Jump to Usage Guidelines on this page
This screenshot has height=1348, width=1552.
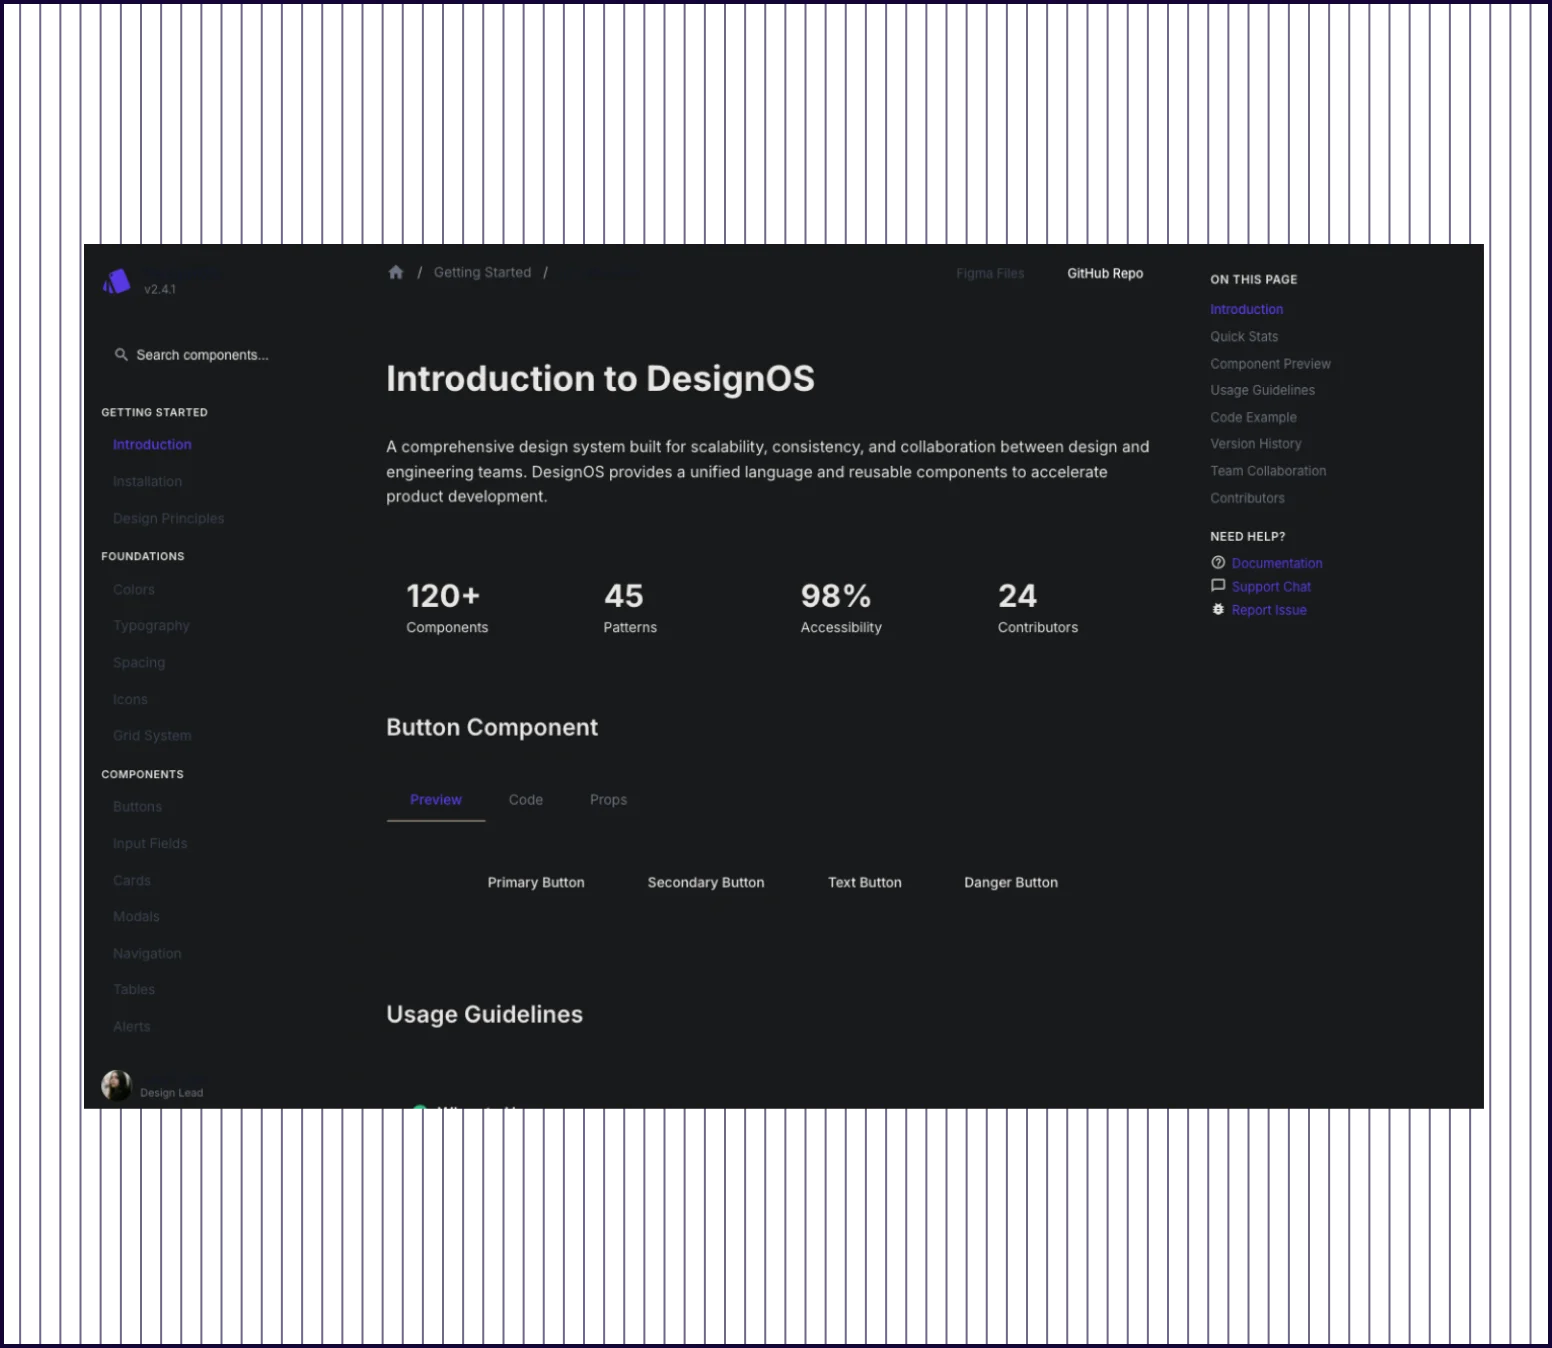(x=1262, y=390)
